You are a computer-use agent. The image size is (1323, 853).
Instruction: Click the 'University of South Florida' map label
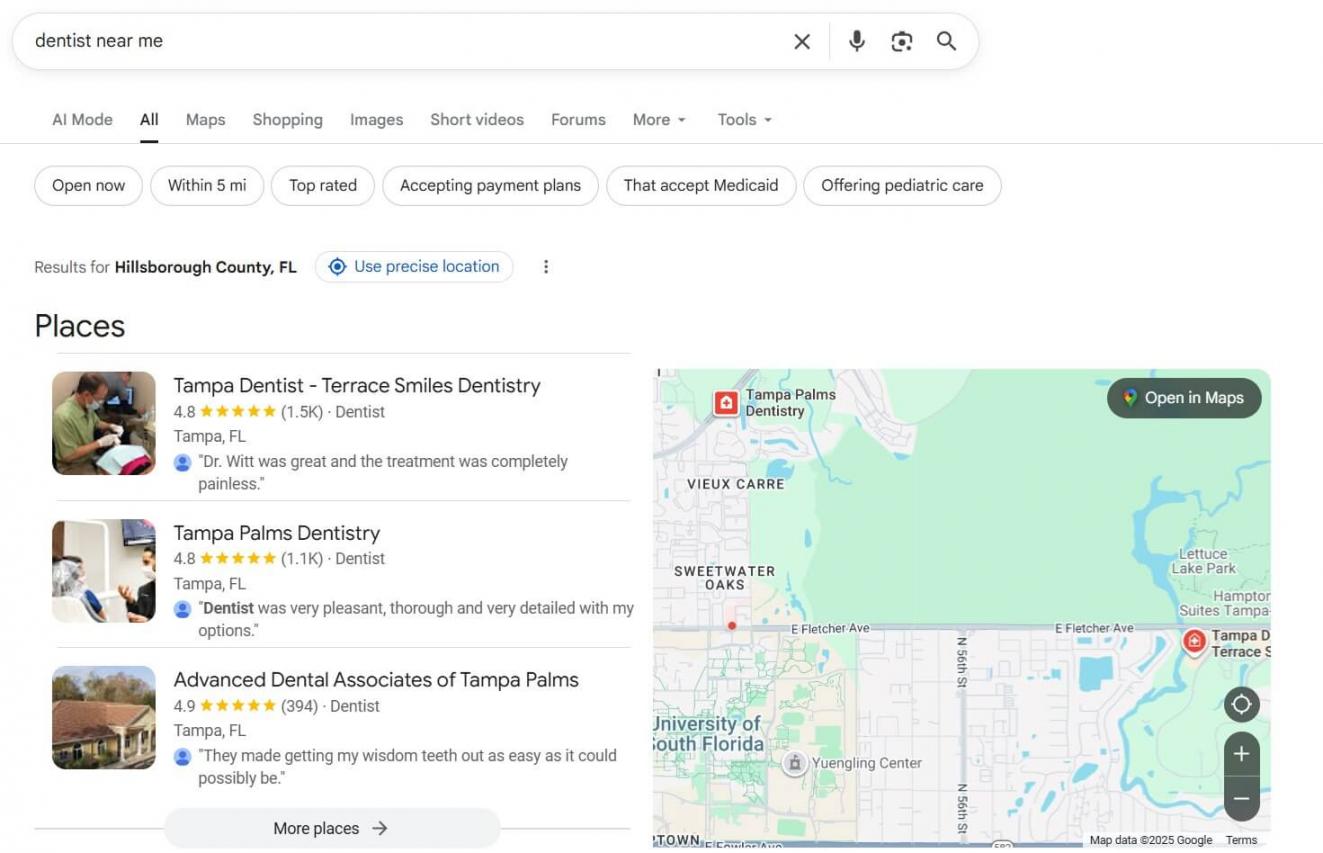[707, 733]
